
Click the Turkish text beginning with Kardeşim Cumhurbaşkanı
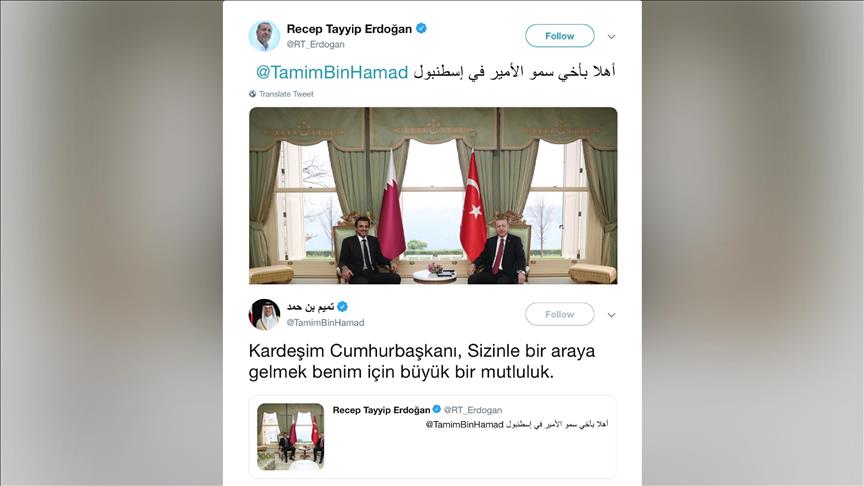(422, 361)
